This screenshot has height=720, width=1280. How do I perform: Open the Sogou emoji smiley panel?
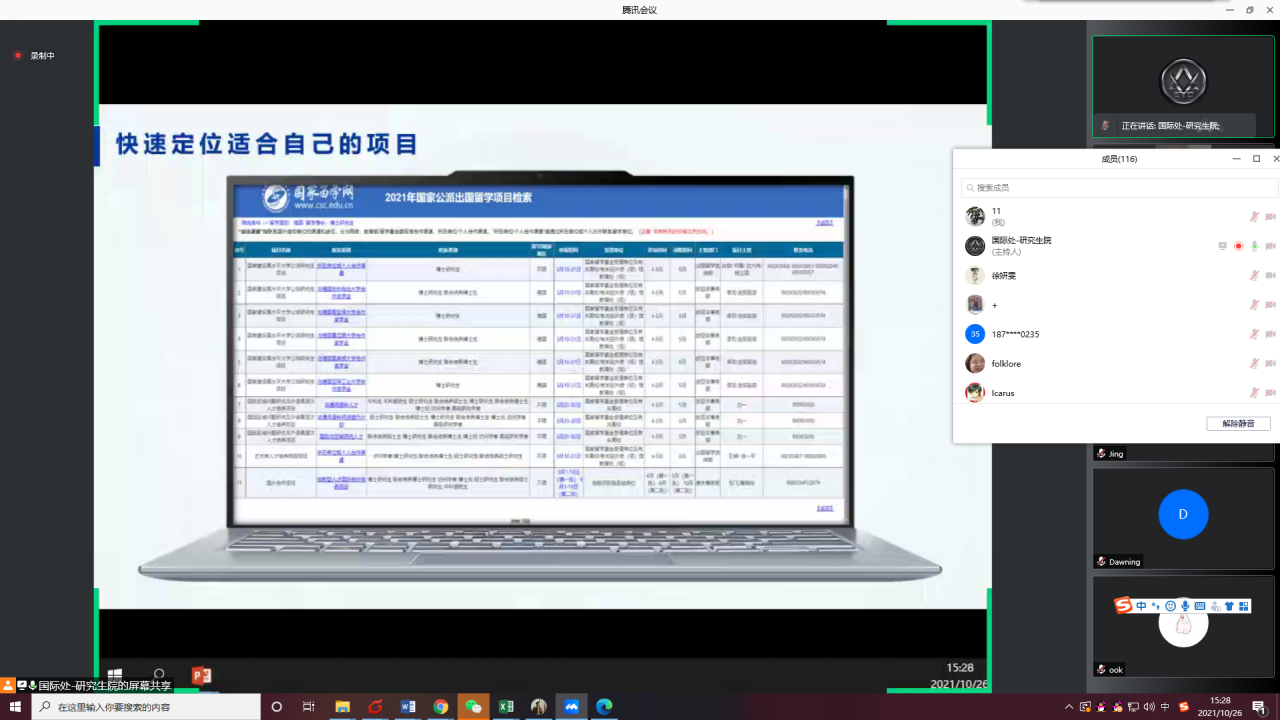1171,606
